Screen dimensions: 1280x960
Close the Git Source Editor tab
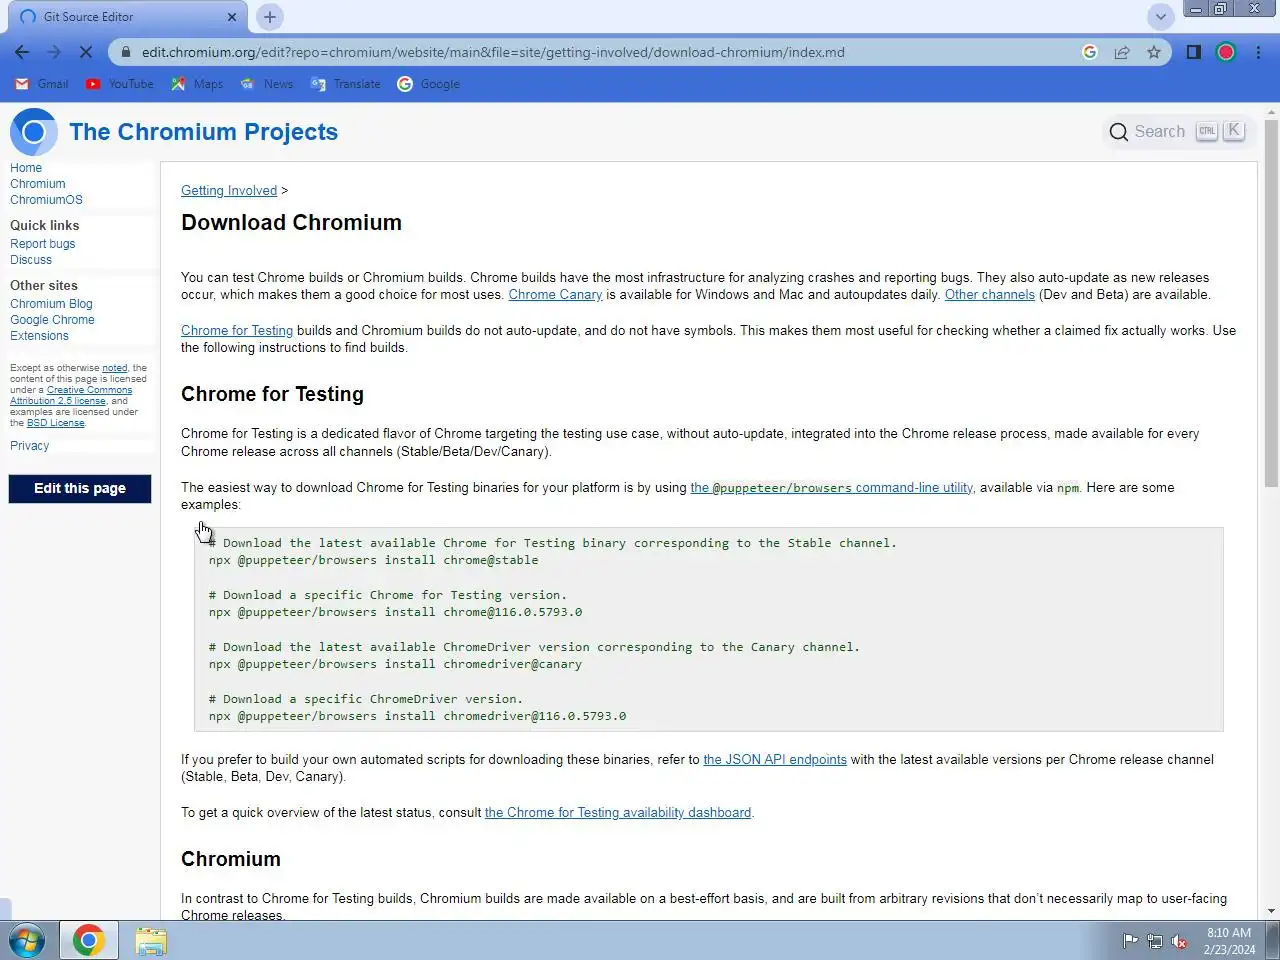(232, 17)
